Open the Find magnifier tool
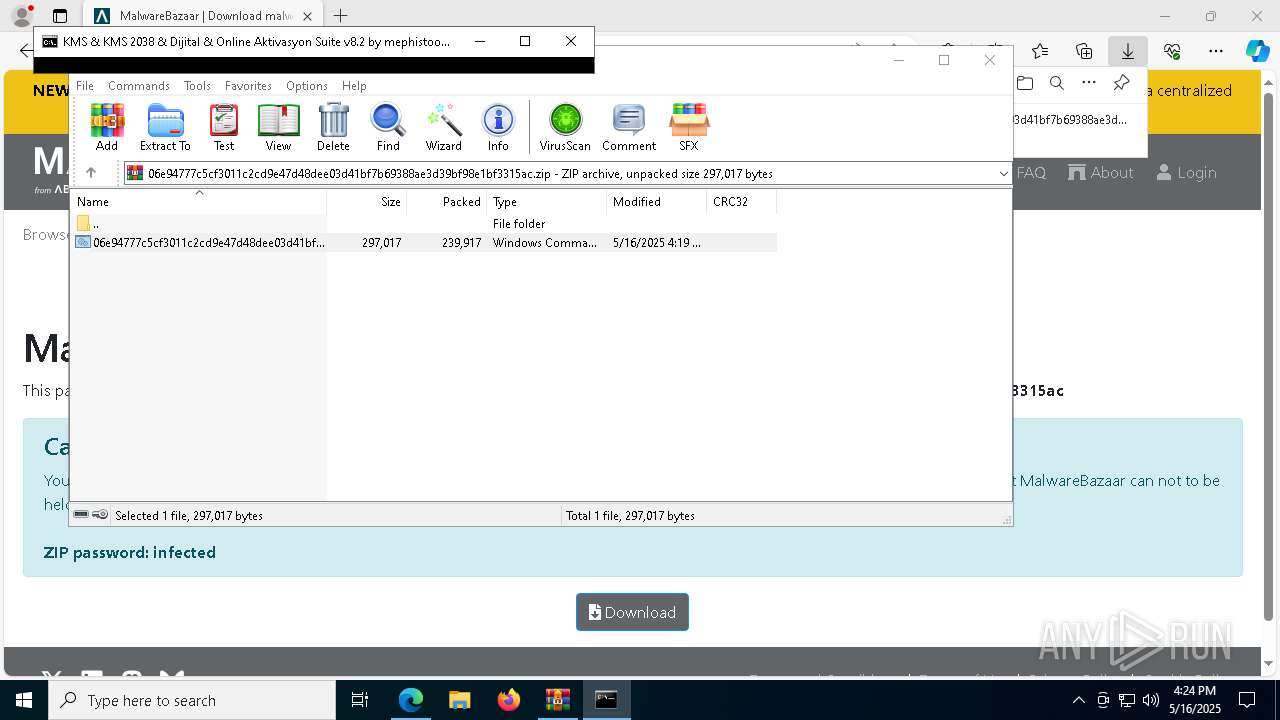This screenshot has width=1280, height=720. pos(388,127)
